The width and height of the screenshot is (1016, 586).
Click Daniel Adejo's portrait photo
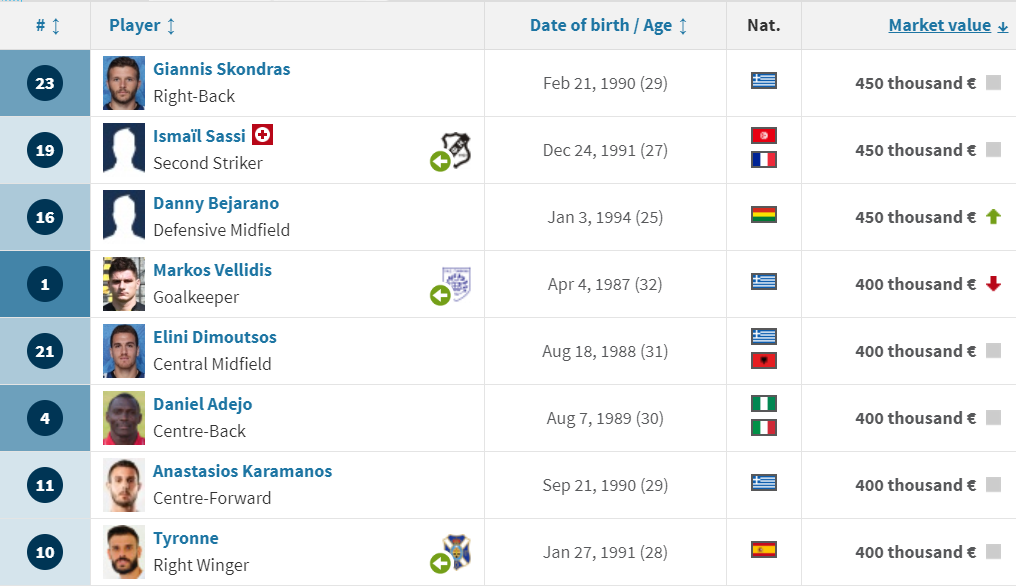coord(124,418)
